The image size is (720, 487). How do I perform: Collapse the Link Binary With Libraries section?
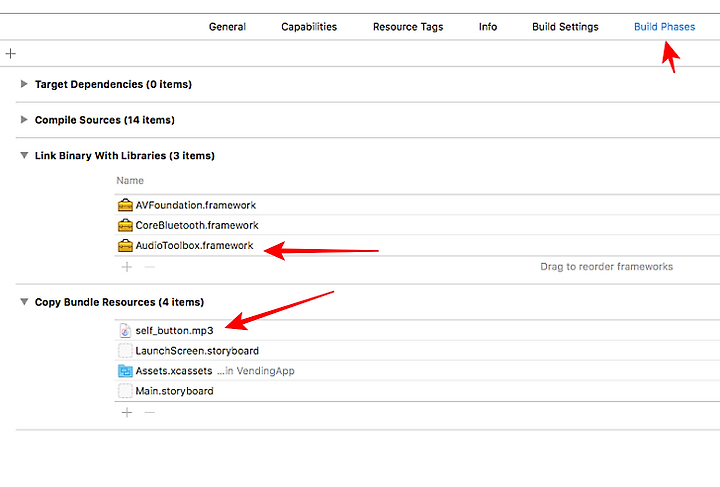tap(24, 155)
